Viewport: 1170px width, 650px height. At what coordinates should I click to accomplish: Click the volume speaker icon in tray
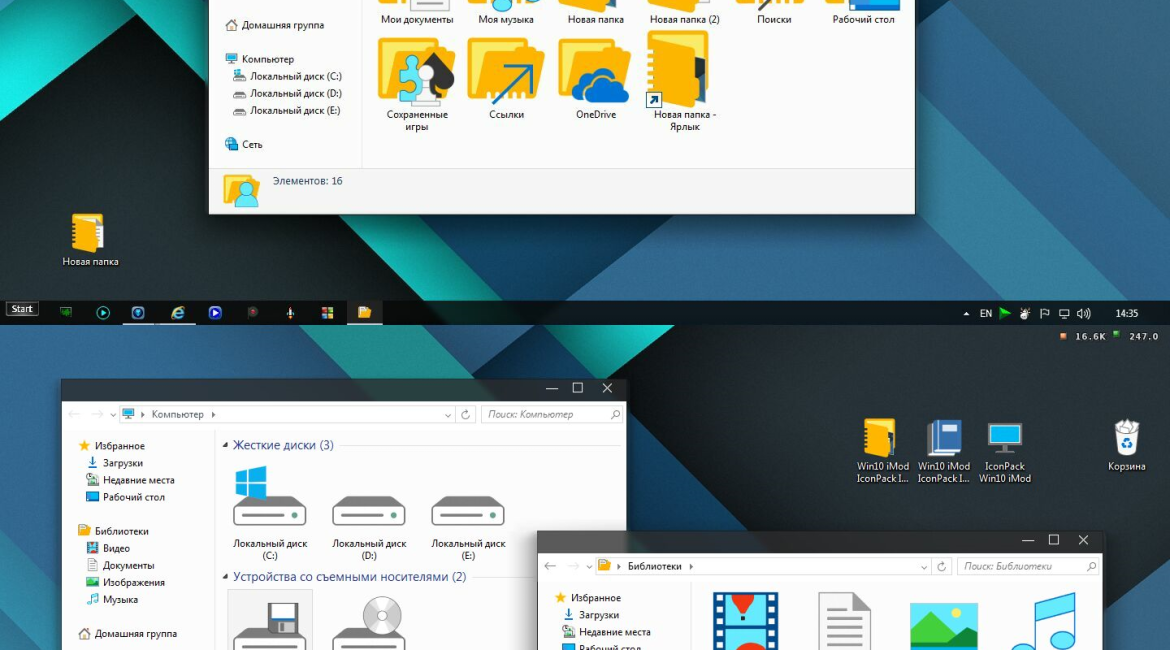(x=1083, y=313)
